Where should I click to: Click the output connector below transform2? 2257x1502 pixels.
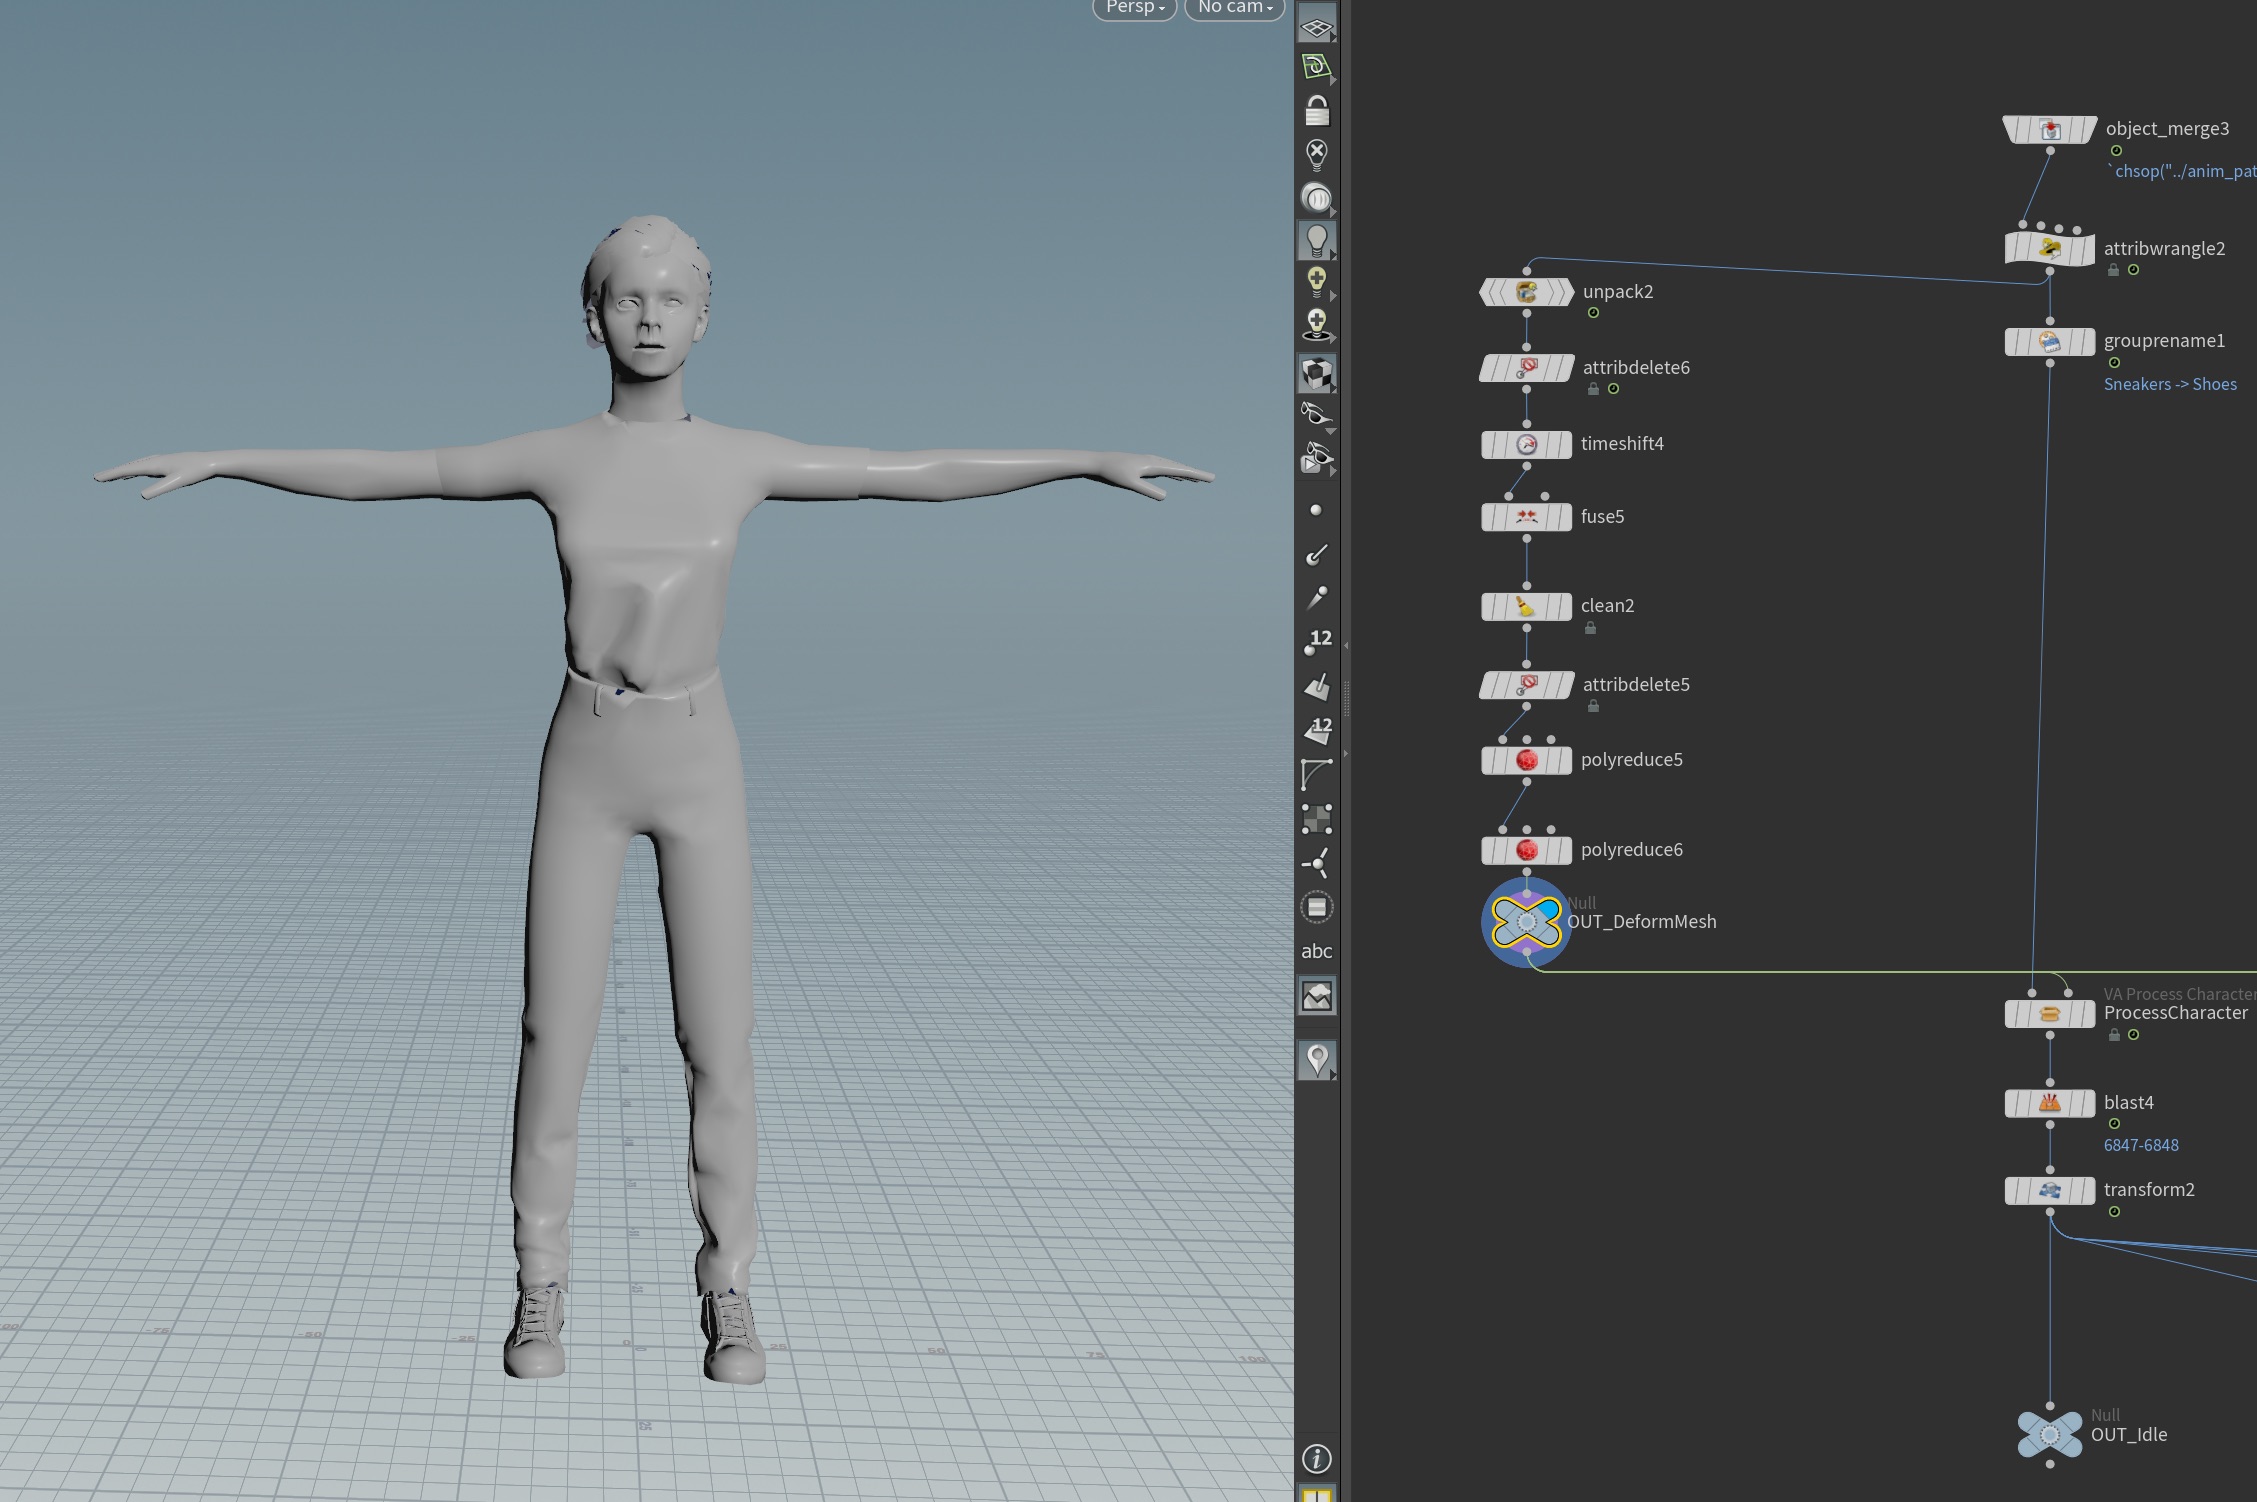[2050, 1212]
